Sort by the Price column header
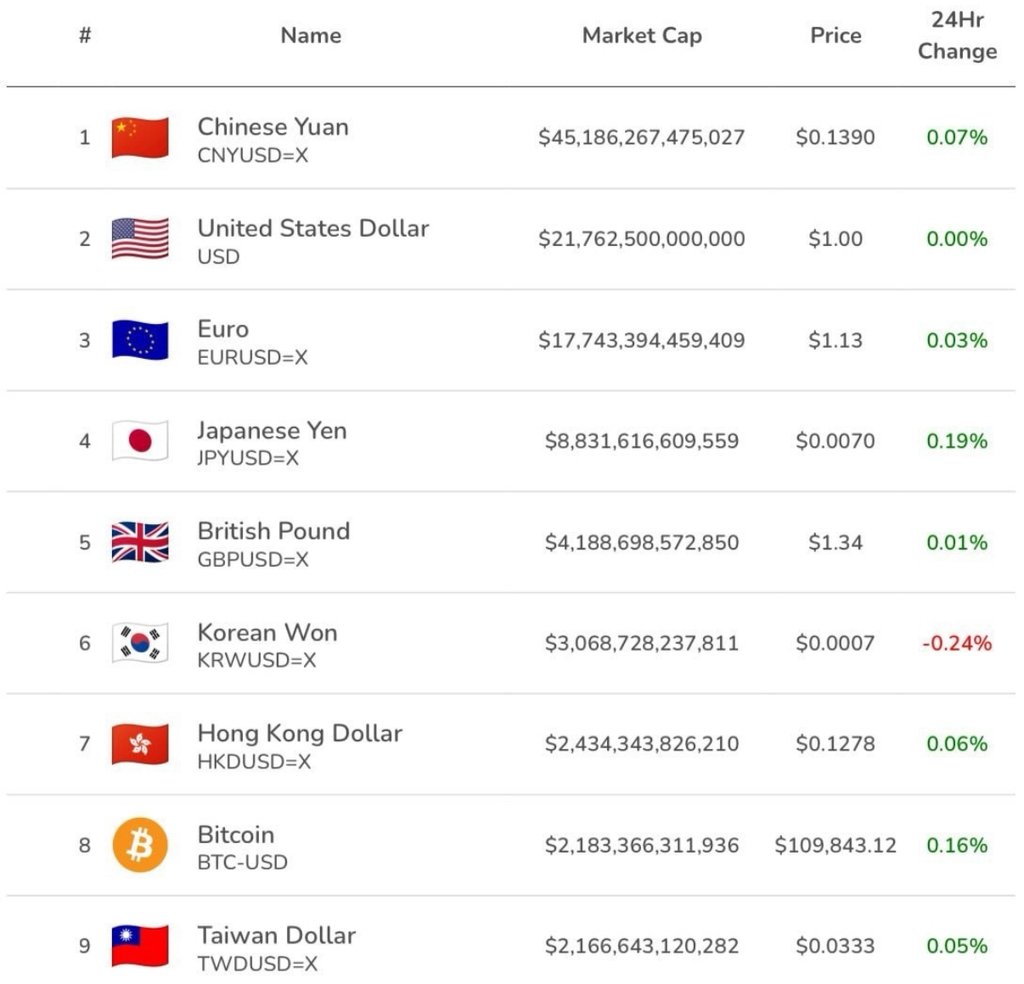This screenshot has height=984, width=1024. 835,35
